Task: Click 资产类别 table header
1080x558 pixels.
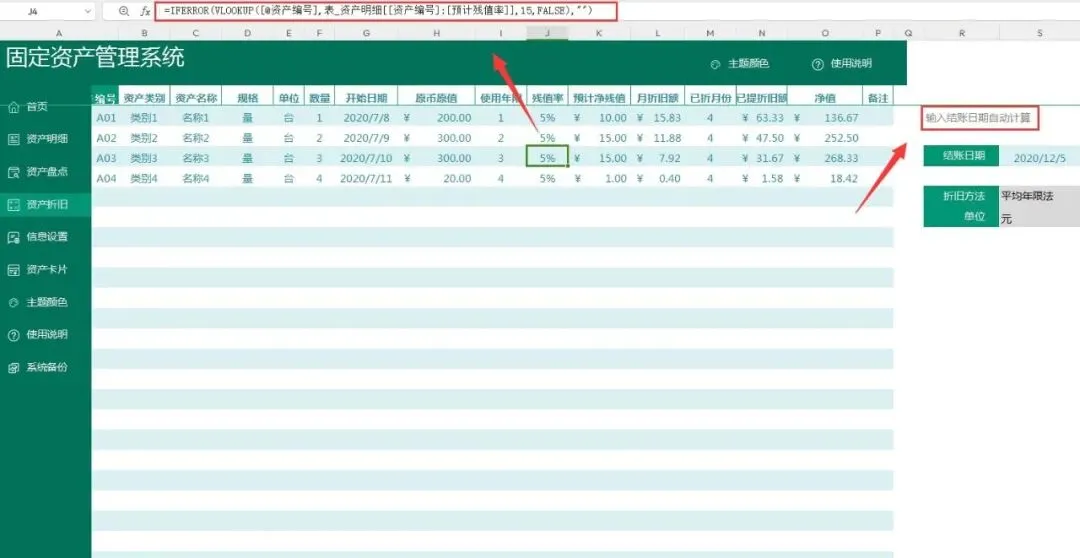Action: [144, 99]
